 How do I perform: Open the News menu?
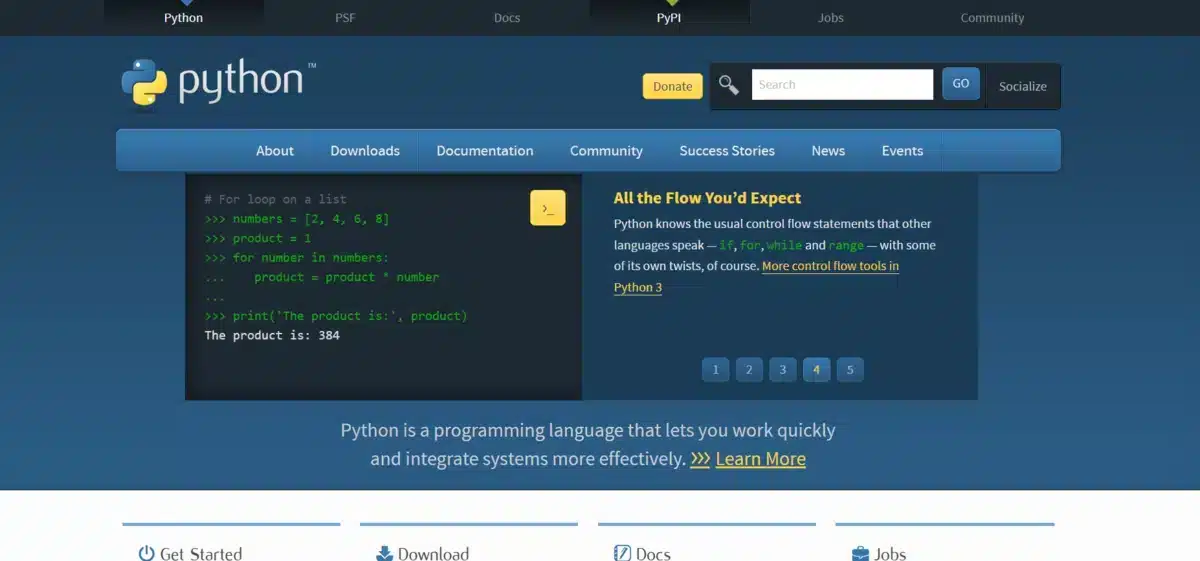coord(828,151)
